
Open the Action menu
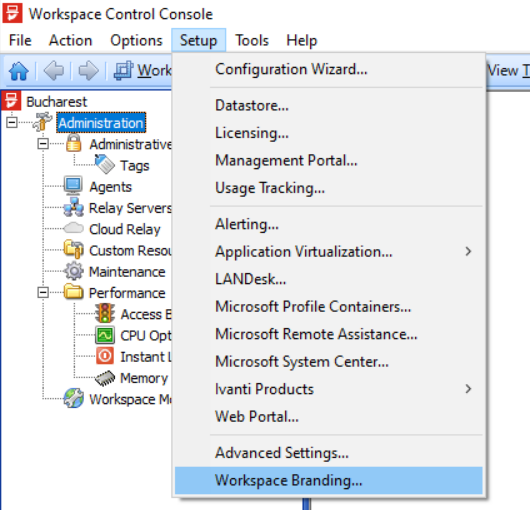[70, 40]
